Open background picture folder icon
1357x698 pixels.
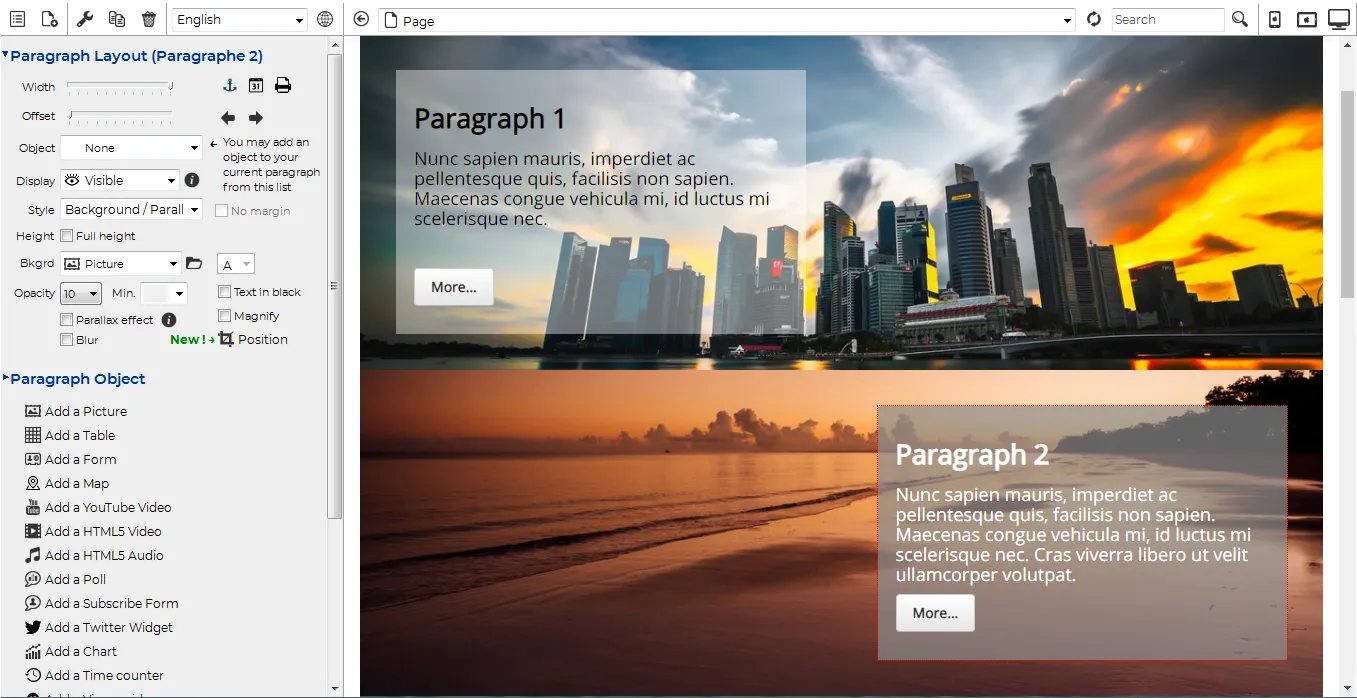tap(194, 264)
